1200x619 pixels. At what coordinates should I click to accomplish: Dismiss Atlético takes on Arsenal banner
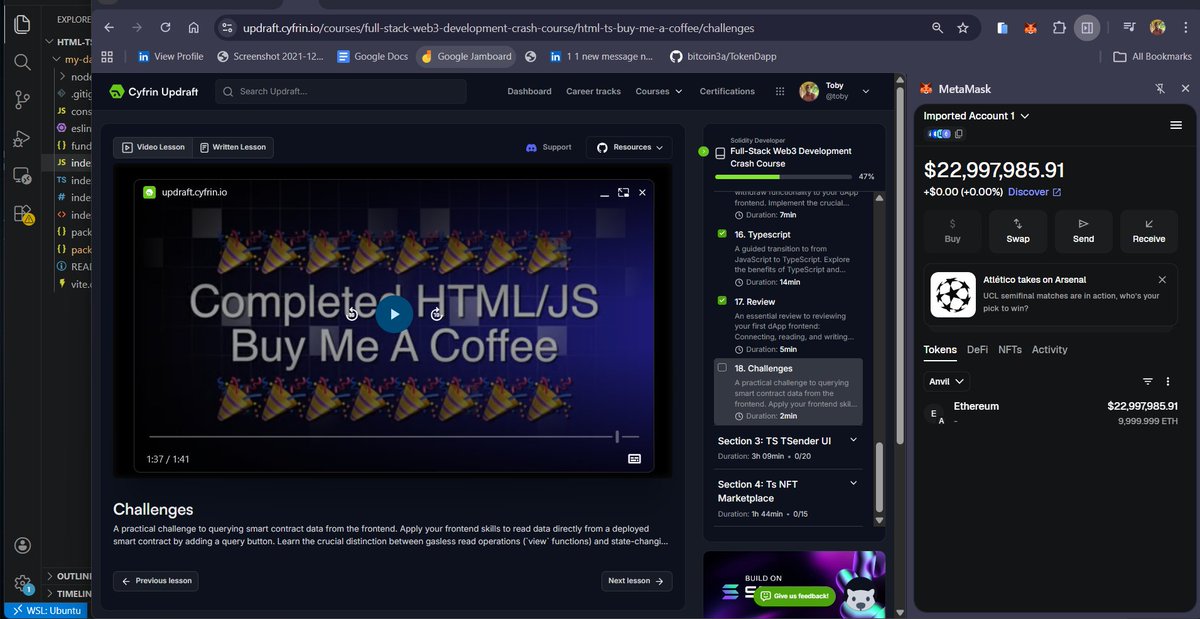click(x=1162, y=280)
